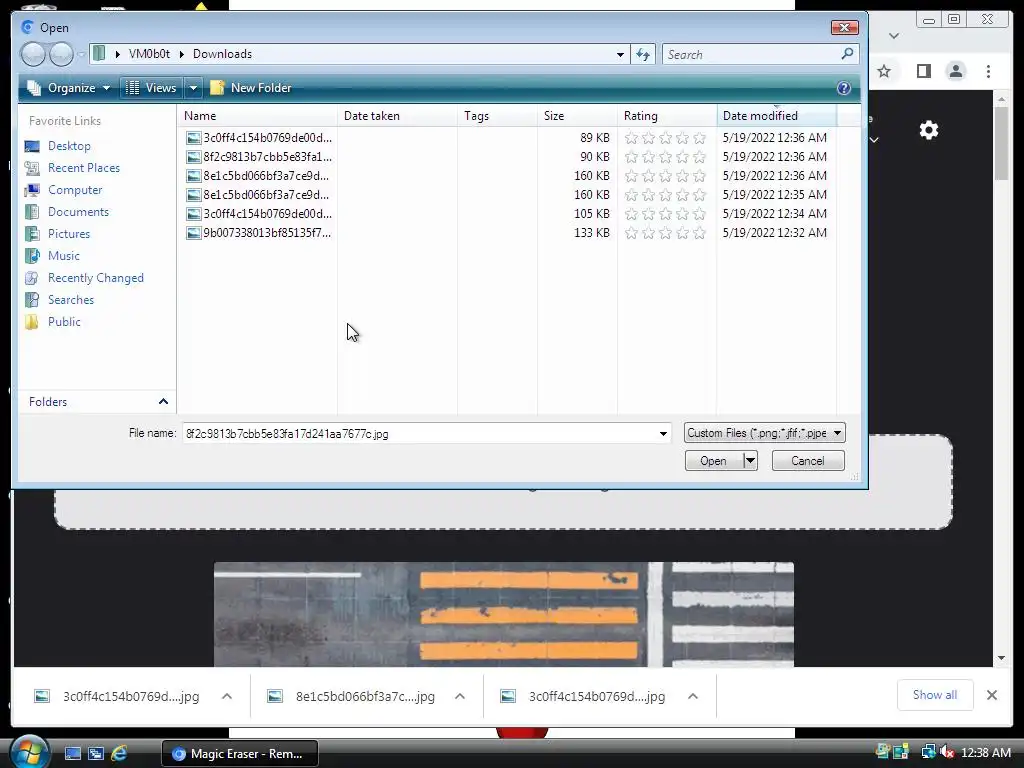
Task: Click the street crossing image thumbnail
Action: tap(504, 614)
